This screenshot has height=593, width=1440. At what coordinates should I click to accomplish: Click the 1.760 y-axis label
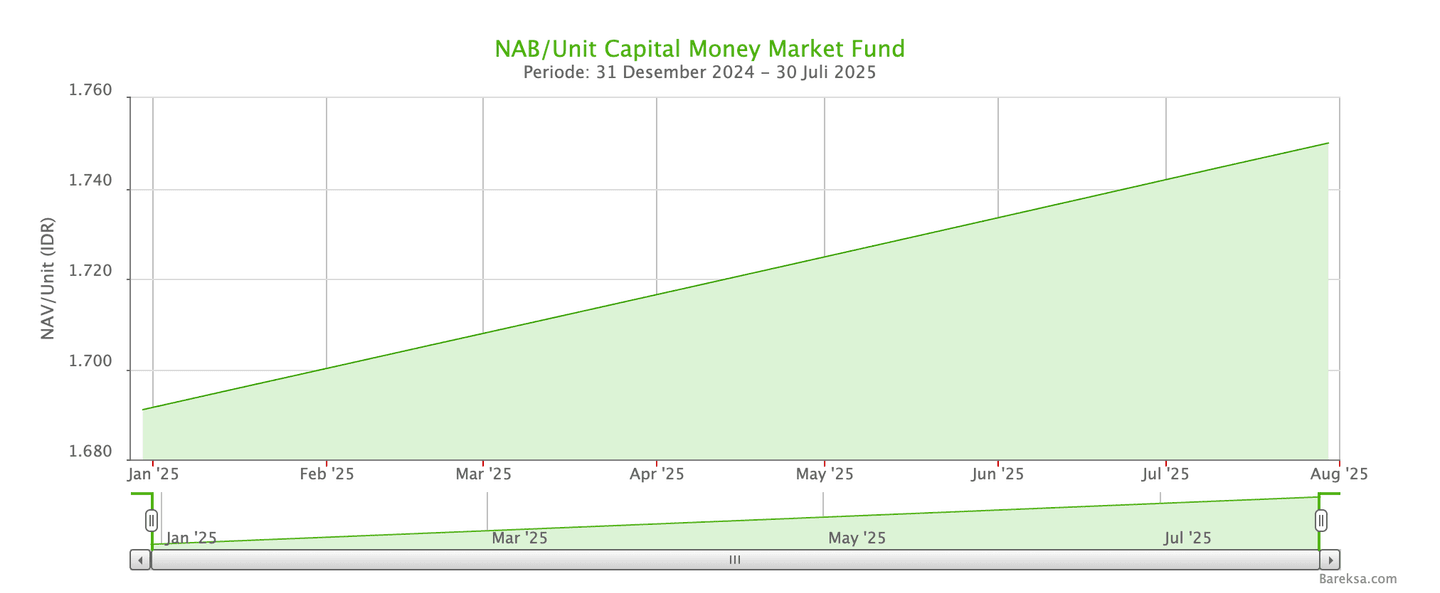pos(90,92)
